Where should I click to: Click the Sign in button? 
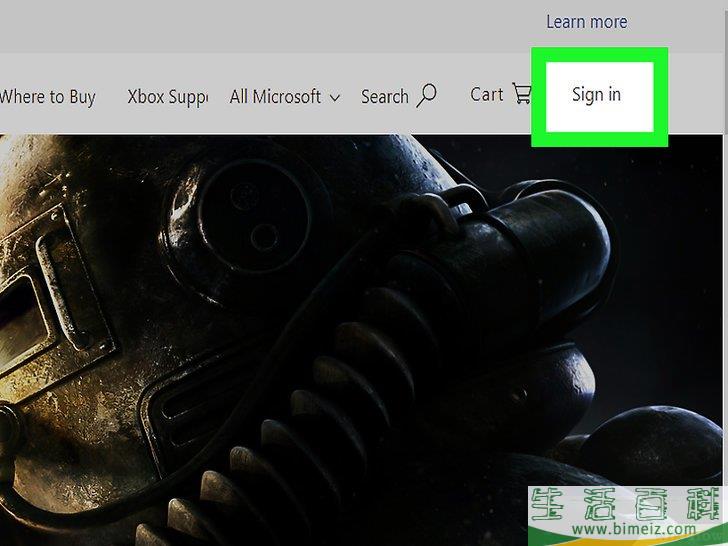coord(599,96)
